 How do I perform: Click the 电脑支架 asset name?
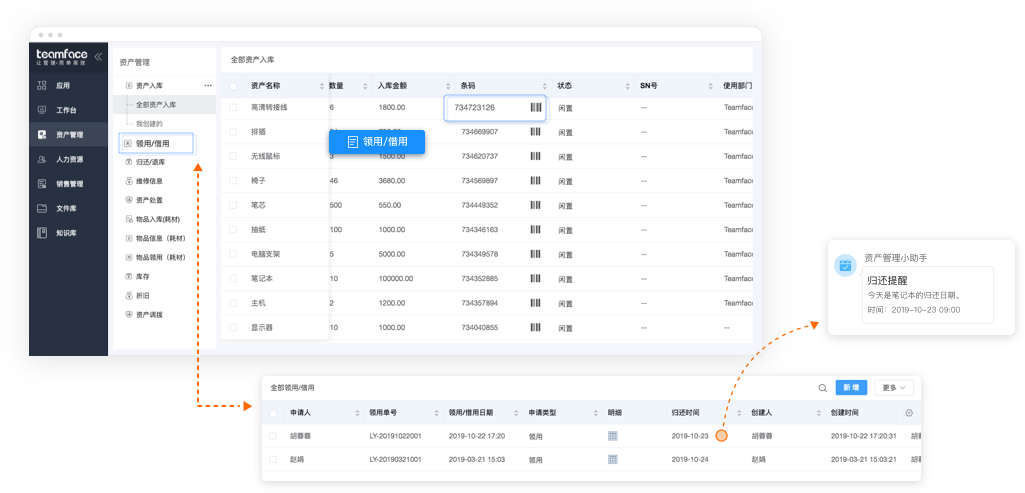[x=265, y=254]
